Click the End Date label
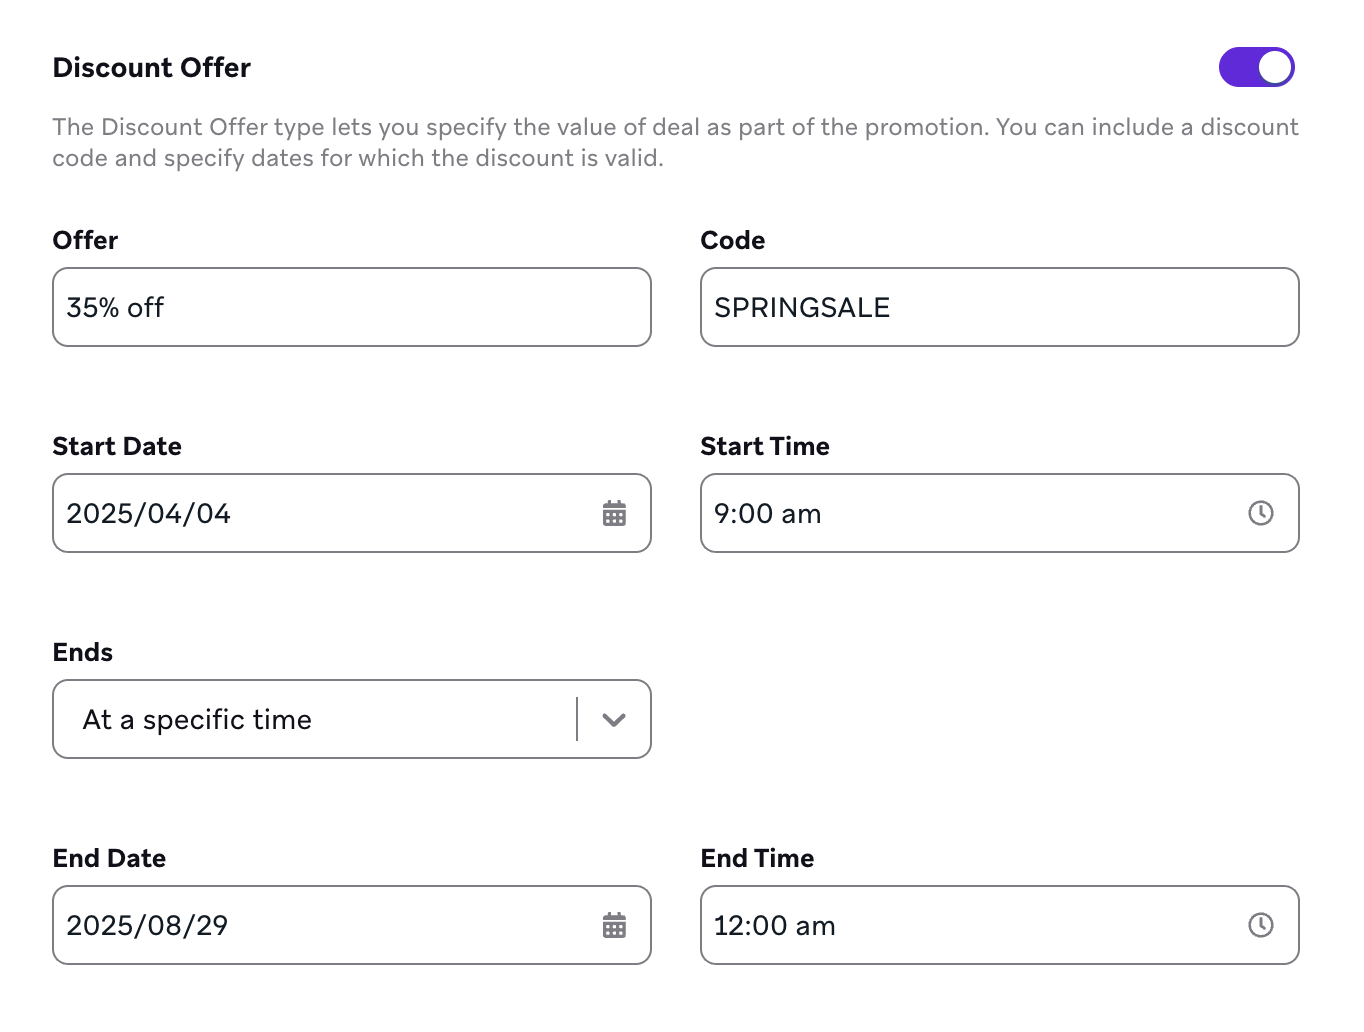The width and height of the screenshot is (1364, 1032). point(109,858)
